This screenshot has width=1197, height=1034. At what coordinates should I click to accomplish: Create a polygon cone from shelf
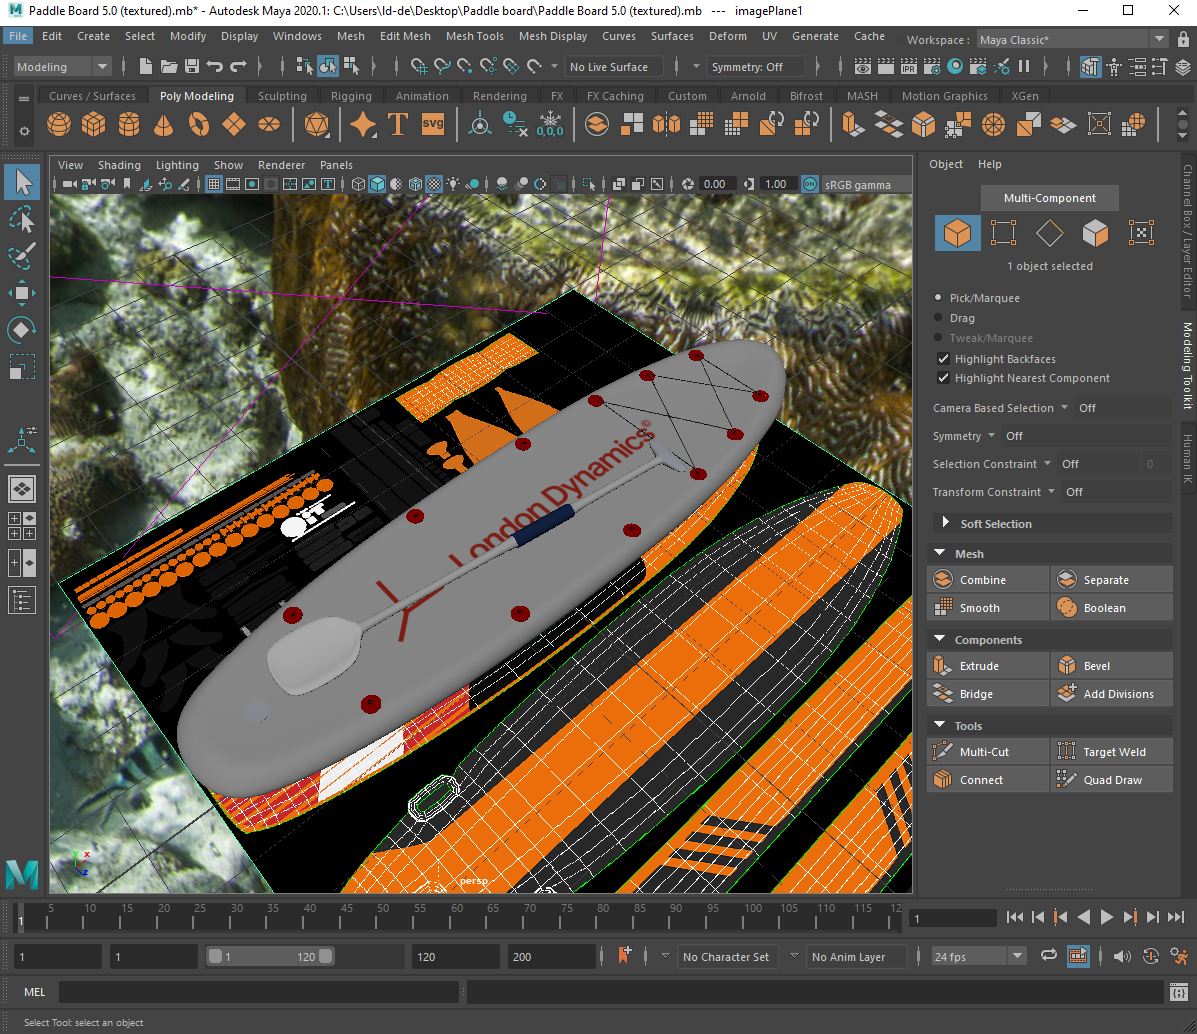(x=163, y=124)
